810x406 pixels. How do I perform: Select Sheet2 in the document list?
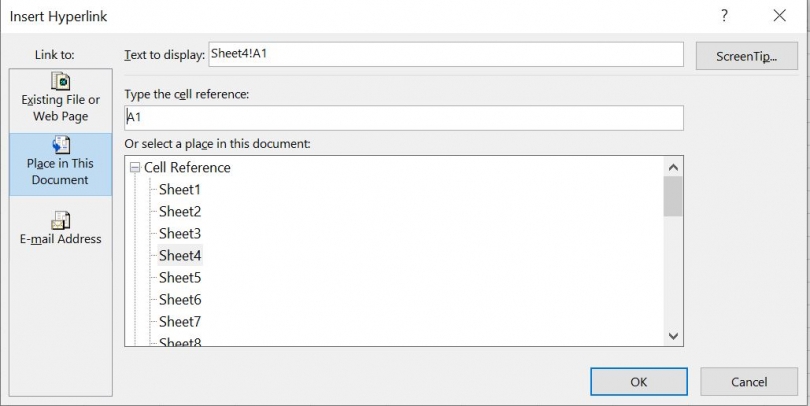pyautogui.click(x=180, y=212)
